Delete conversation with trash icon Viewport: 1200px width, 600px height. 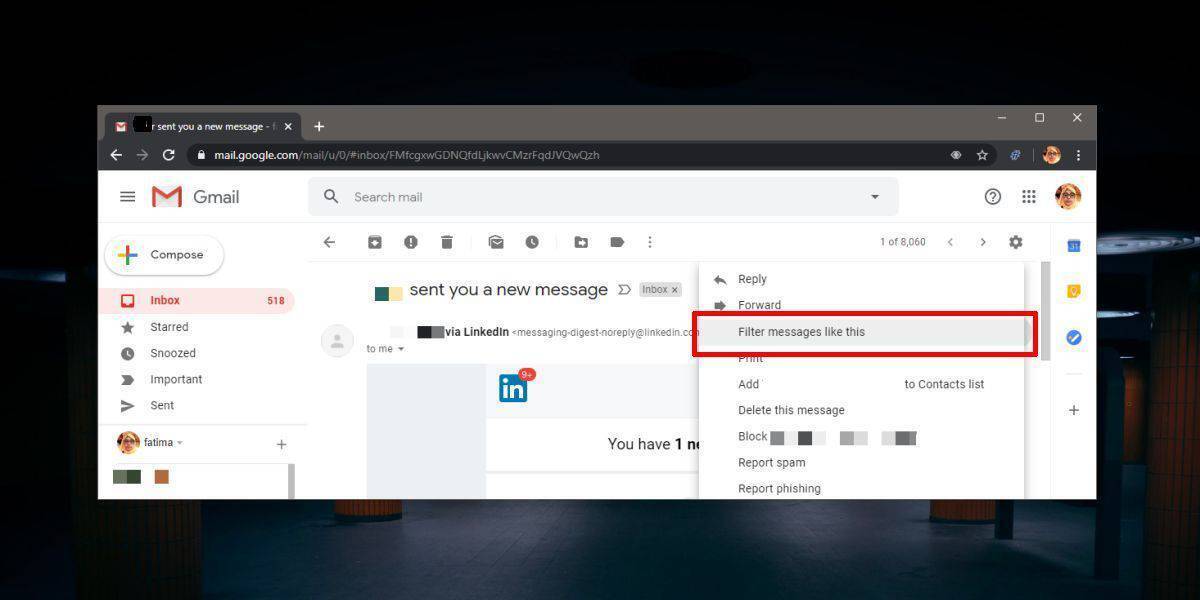coord(447,242)
